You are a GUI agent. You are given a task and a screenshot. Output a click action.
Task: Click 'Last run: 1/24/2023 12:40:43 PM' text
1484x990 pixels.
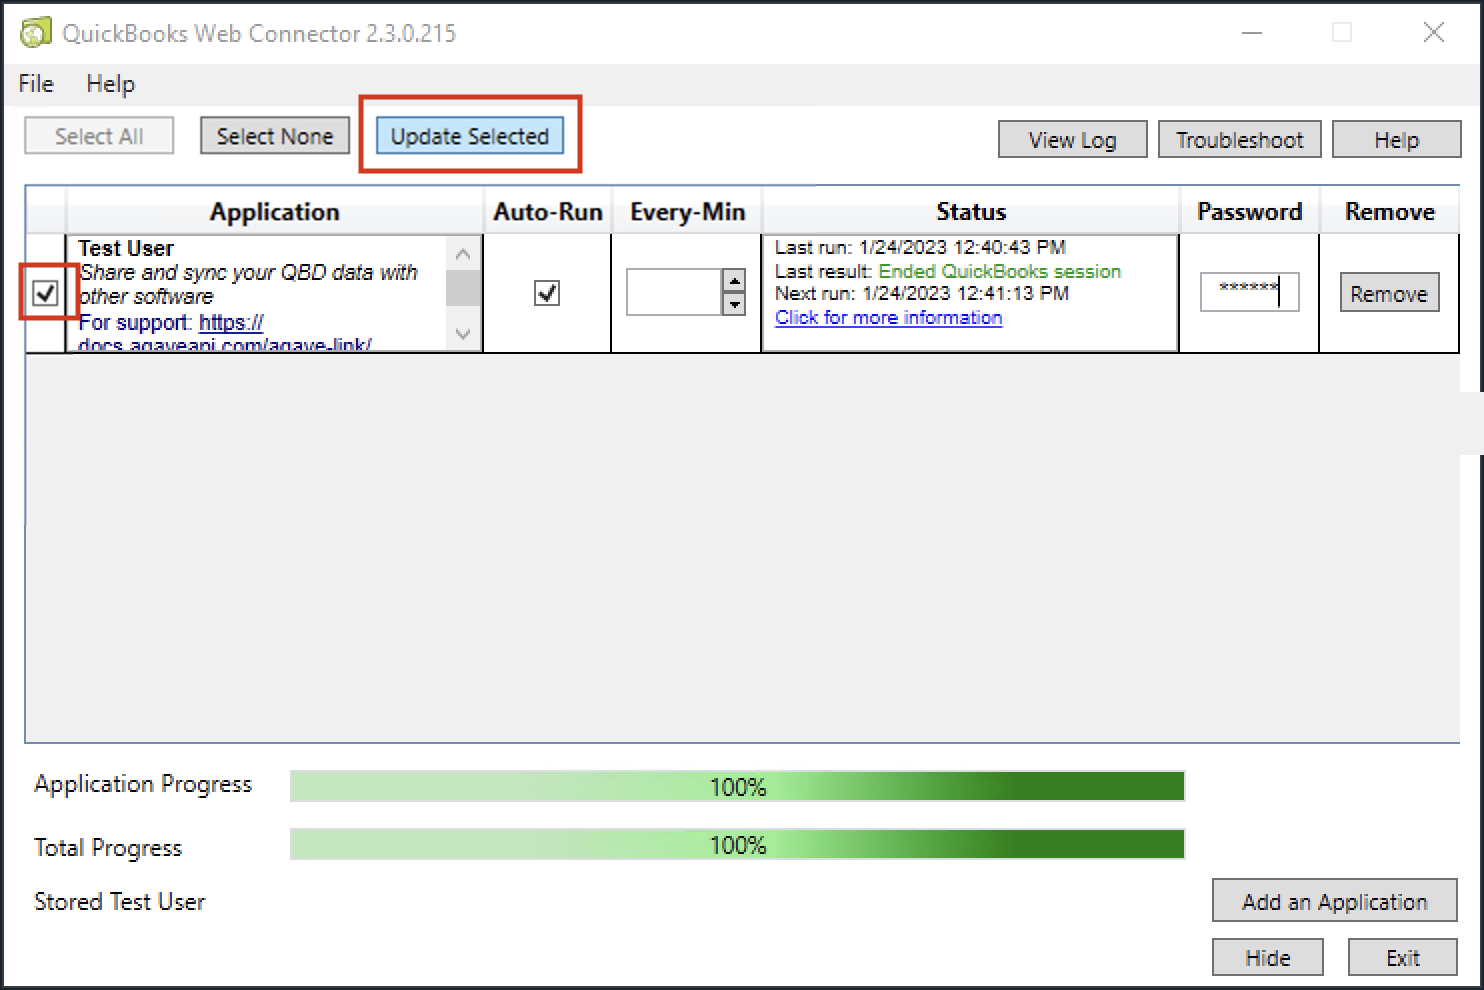920,247
